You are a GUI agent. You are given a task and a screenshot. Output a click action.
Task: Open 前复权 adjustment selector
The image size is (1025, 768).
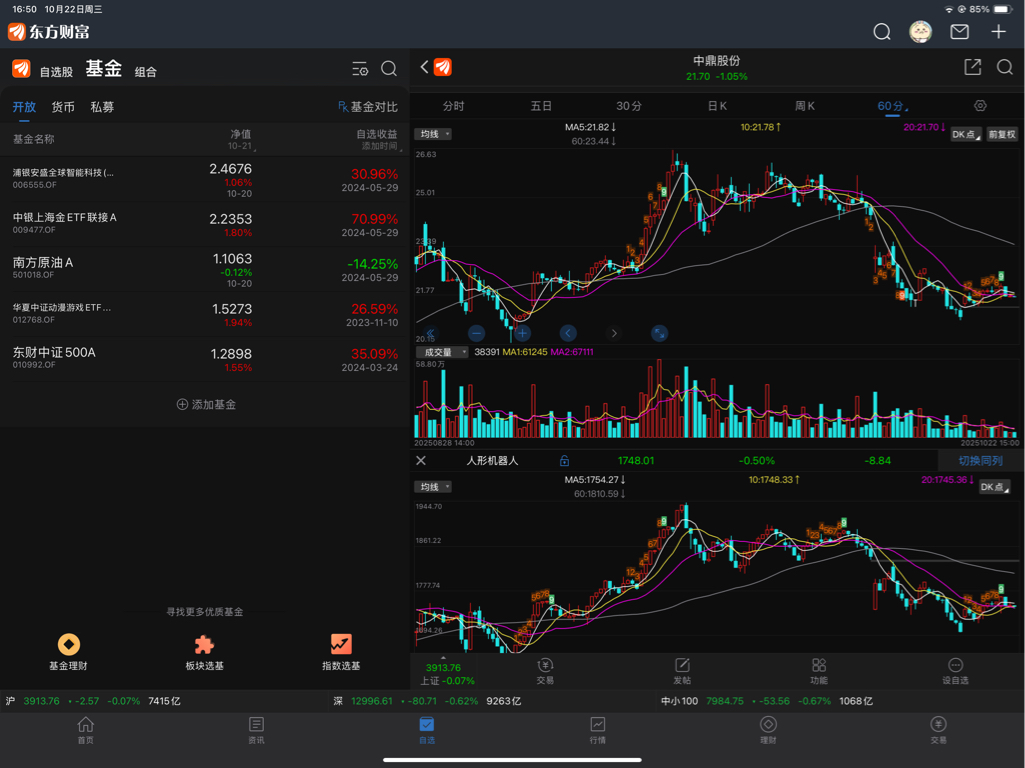(x=1001, y=135)
